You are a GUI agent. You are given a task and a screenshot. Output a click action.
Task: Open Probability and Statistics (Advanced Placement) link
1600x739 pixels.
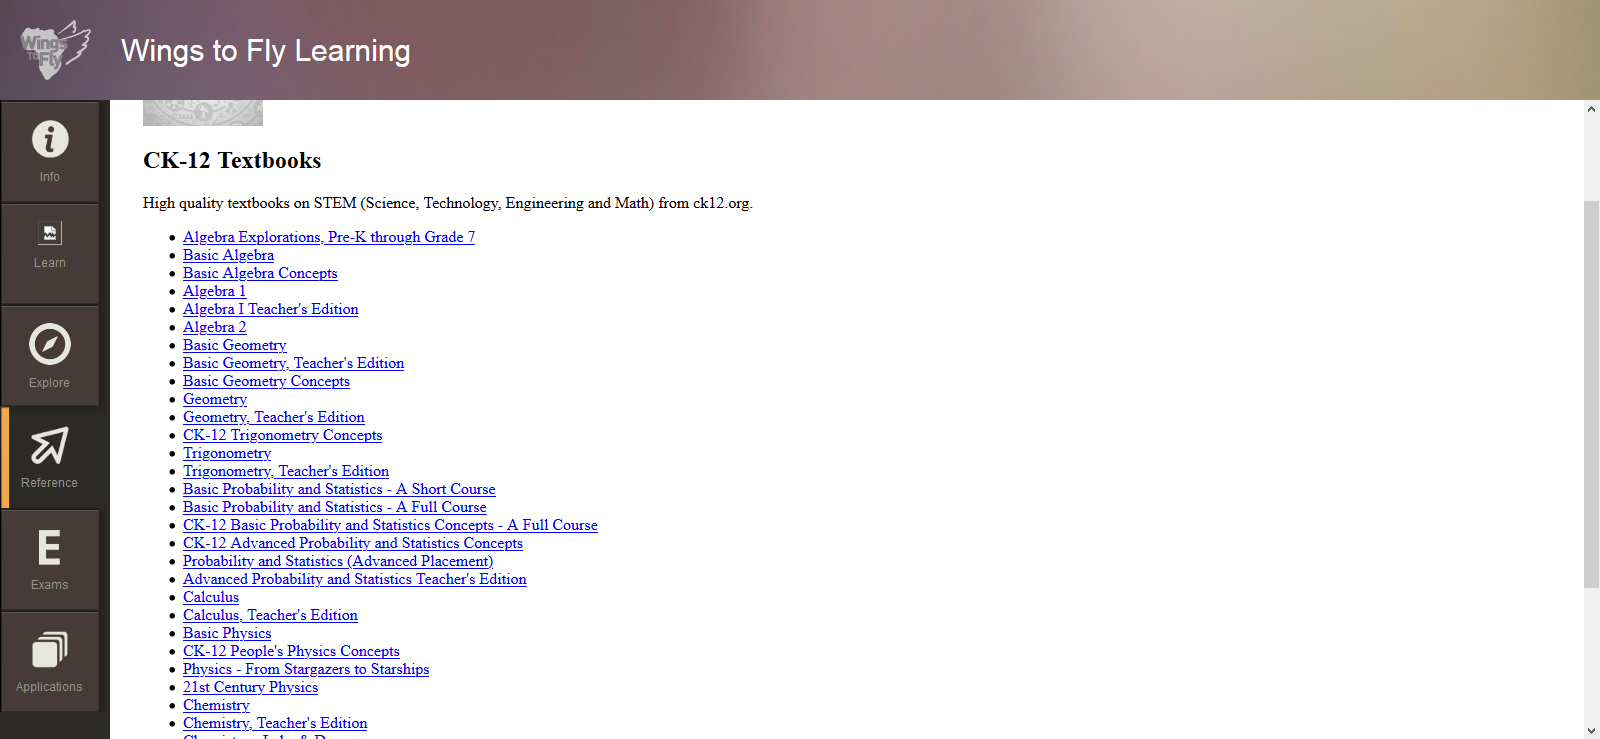(338, 561)
